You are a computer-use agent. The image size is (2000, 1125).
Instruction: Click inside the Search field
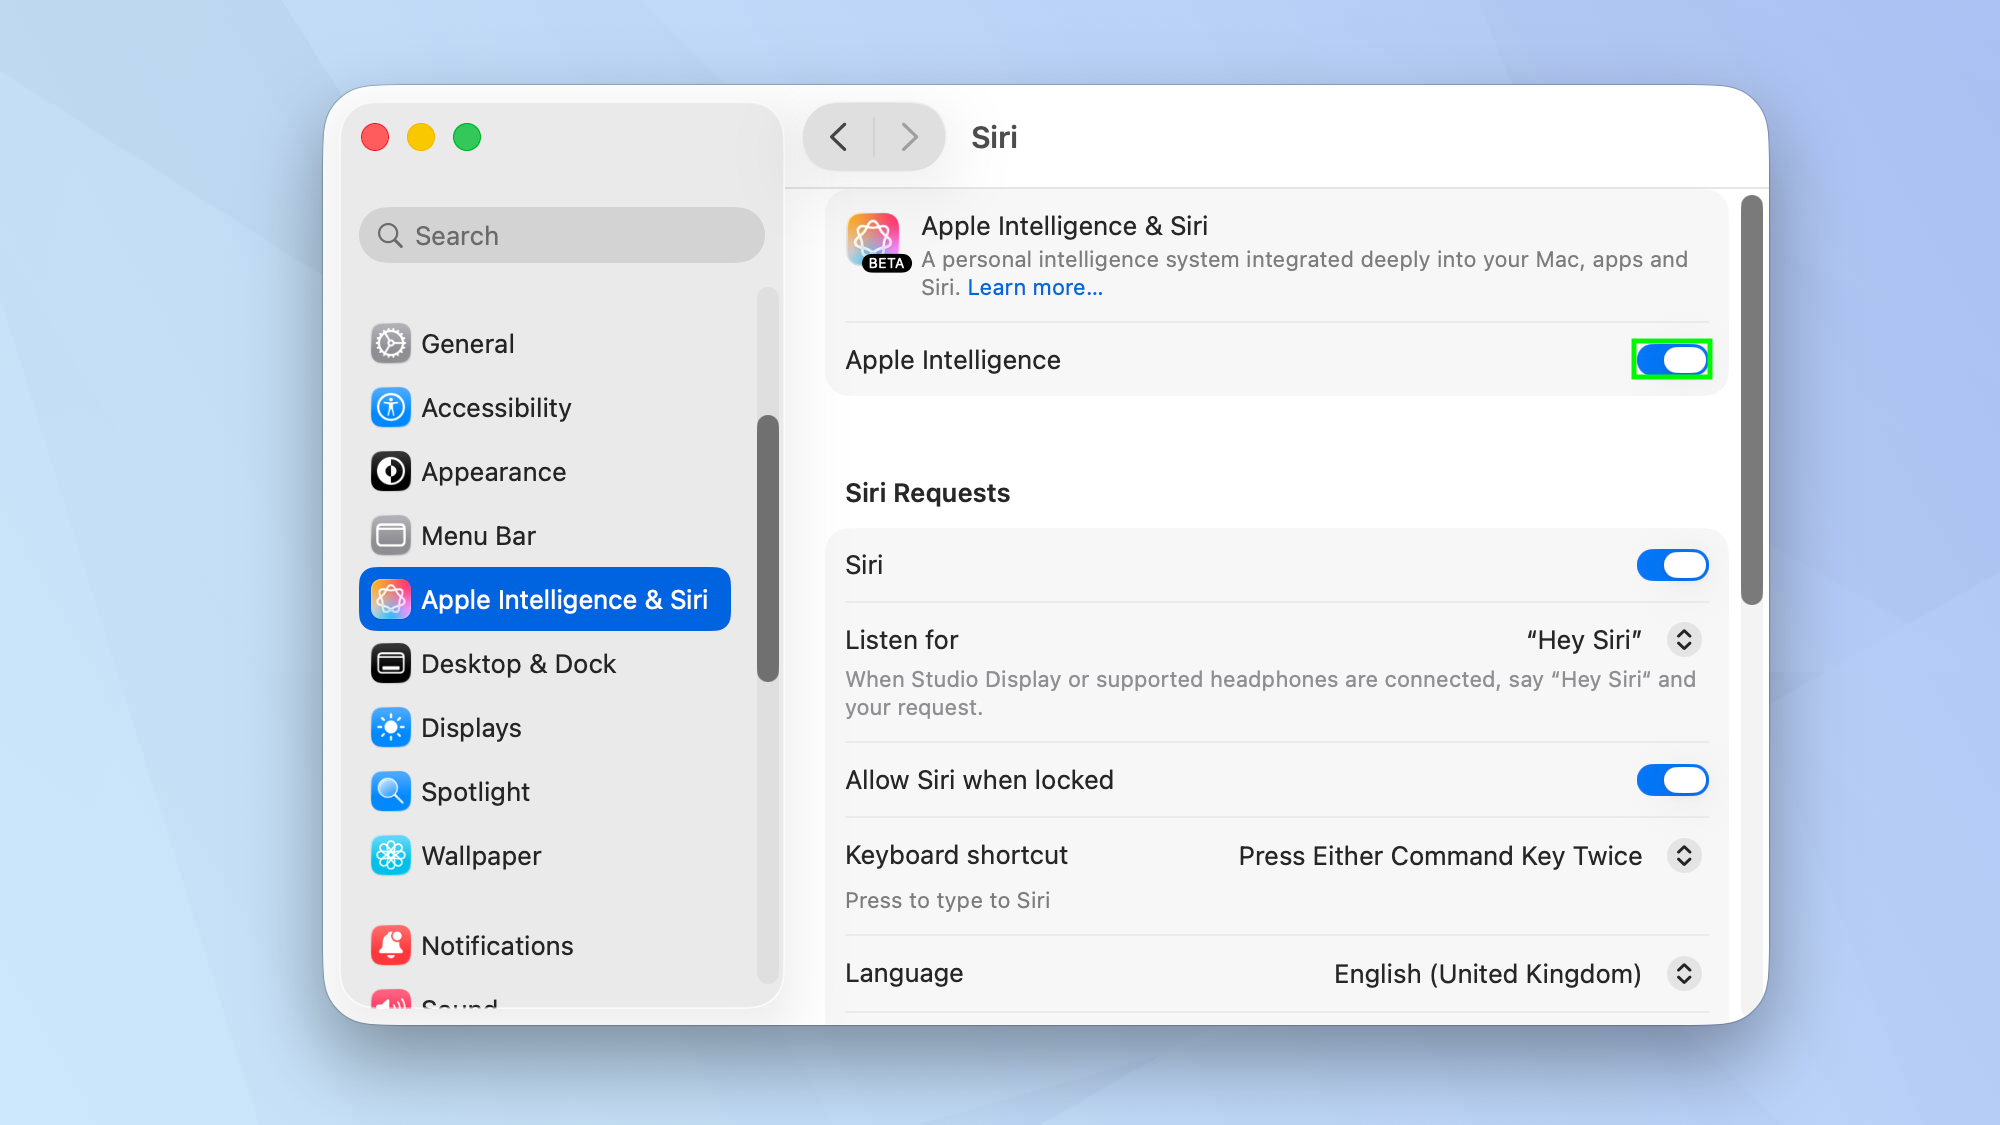(560, 235)
